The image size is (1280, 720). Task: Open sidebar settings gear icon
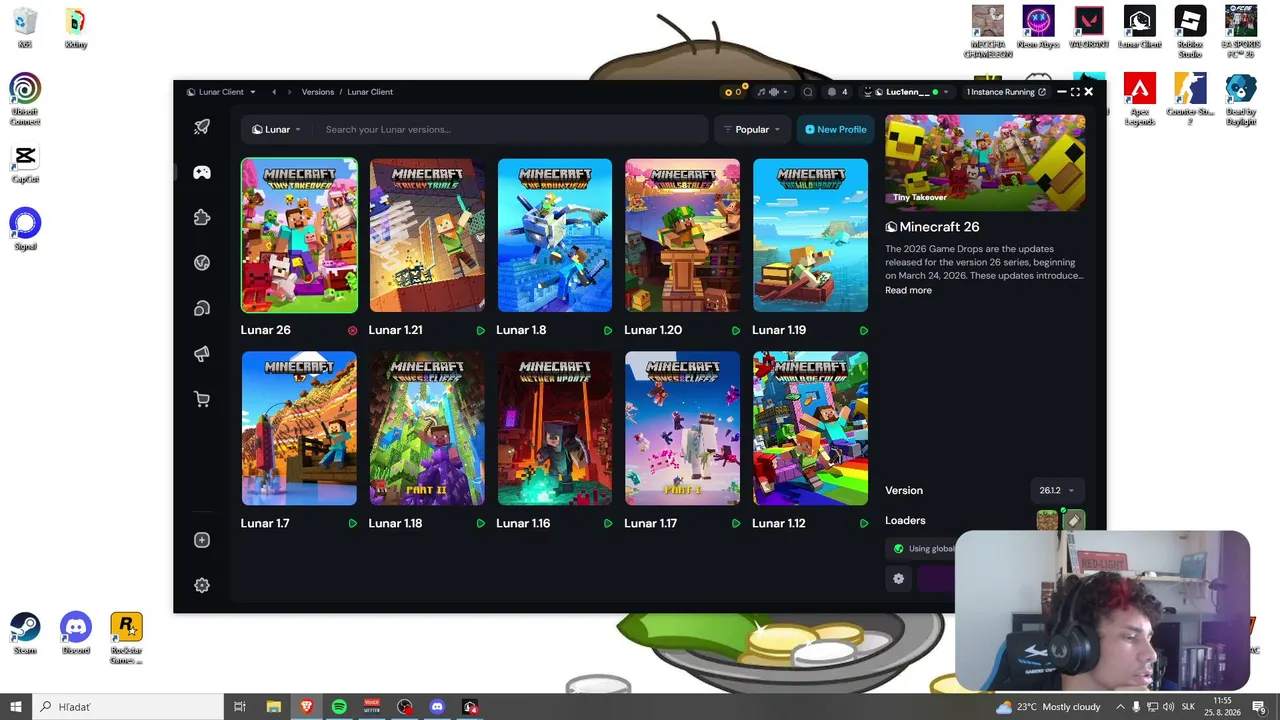pos(202,585)
